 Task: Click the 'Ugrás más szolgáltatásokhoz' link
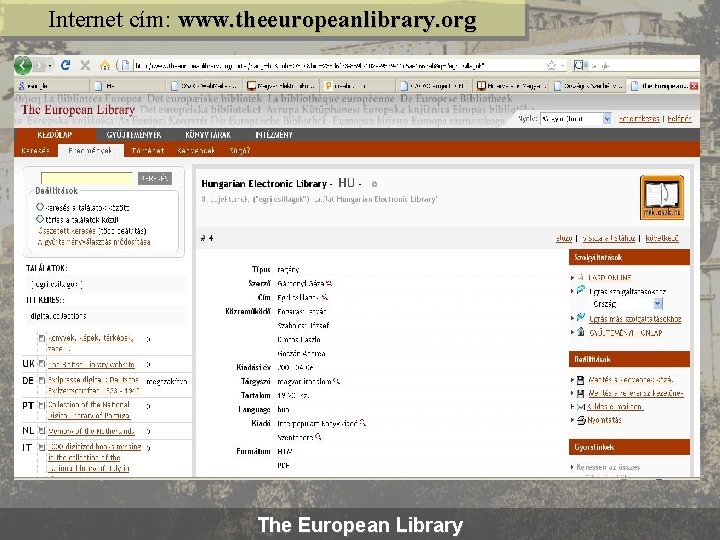pos(635,318)
